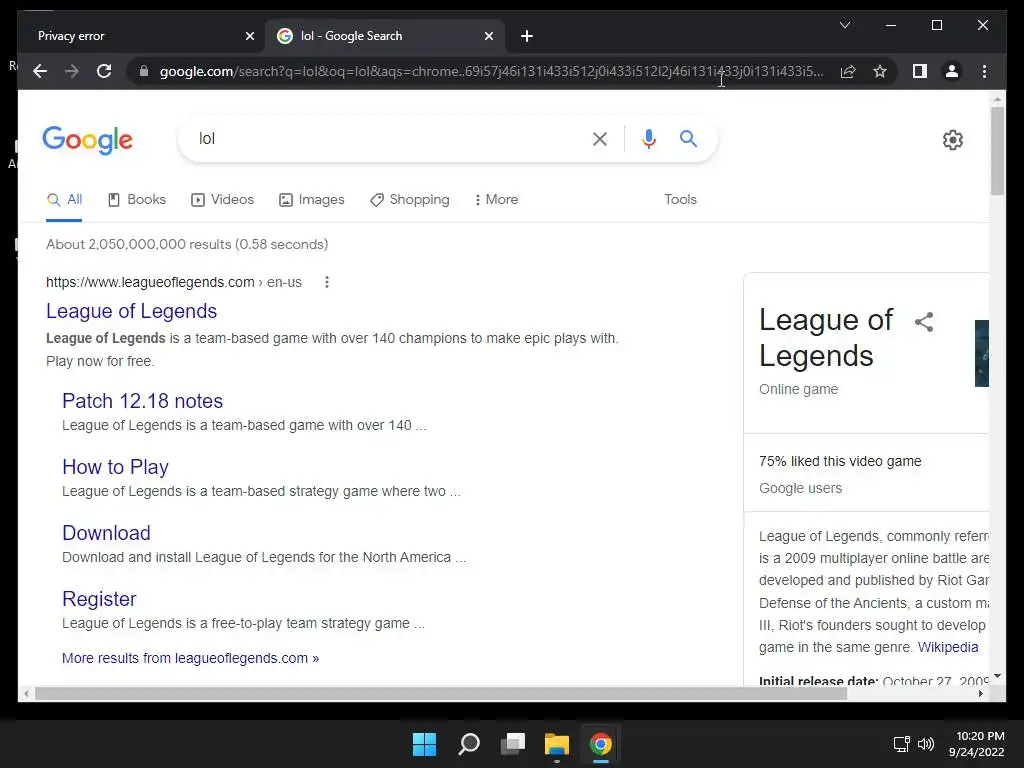Click the horizontal scrollbar thumb
This screenshot has height=768, width=1024.
[x=441, y=694]
